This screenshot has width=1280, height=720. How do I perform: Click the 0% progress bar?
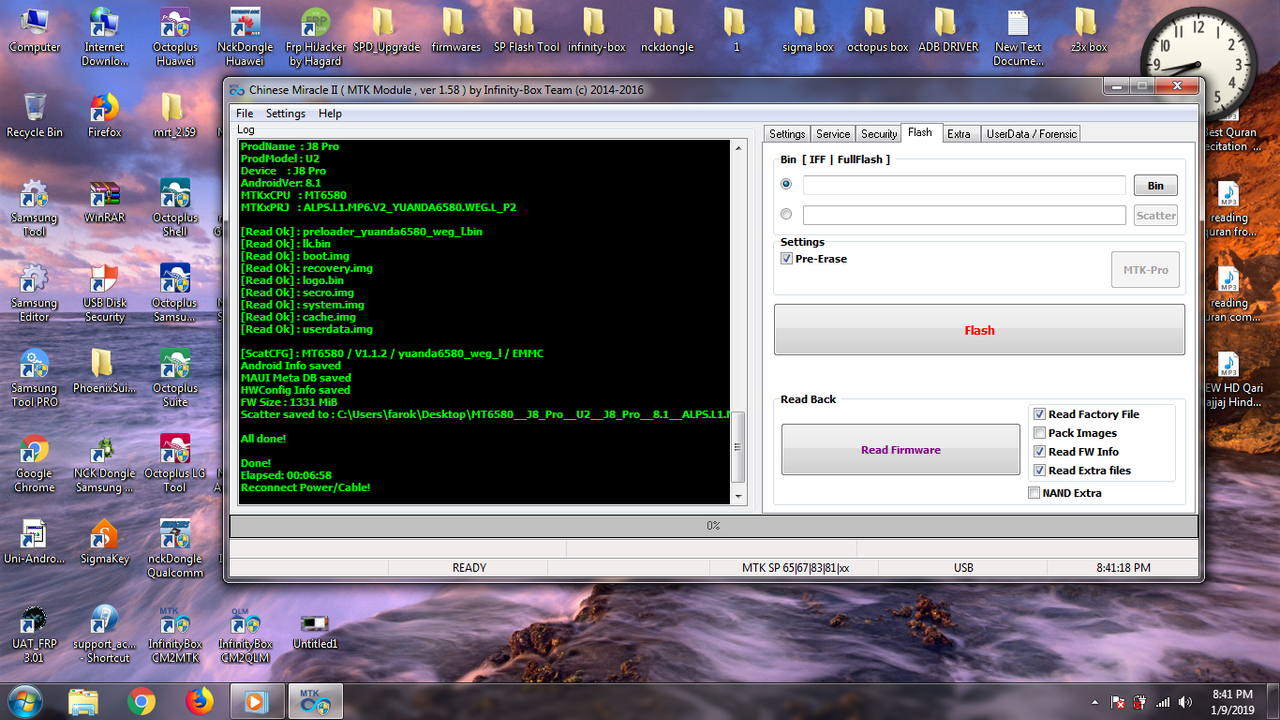pyautogui.click(x=713, y=525)
